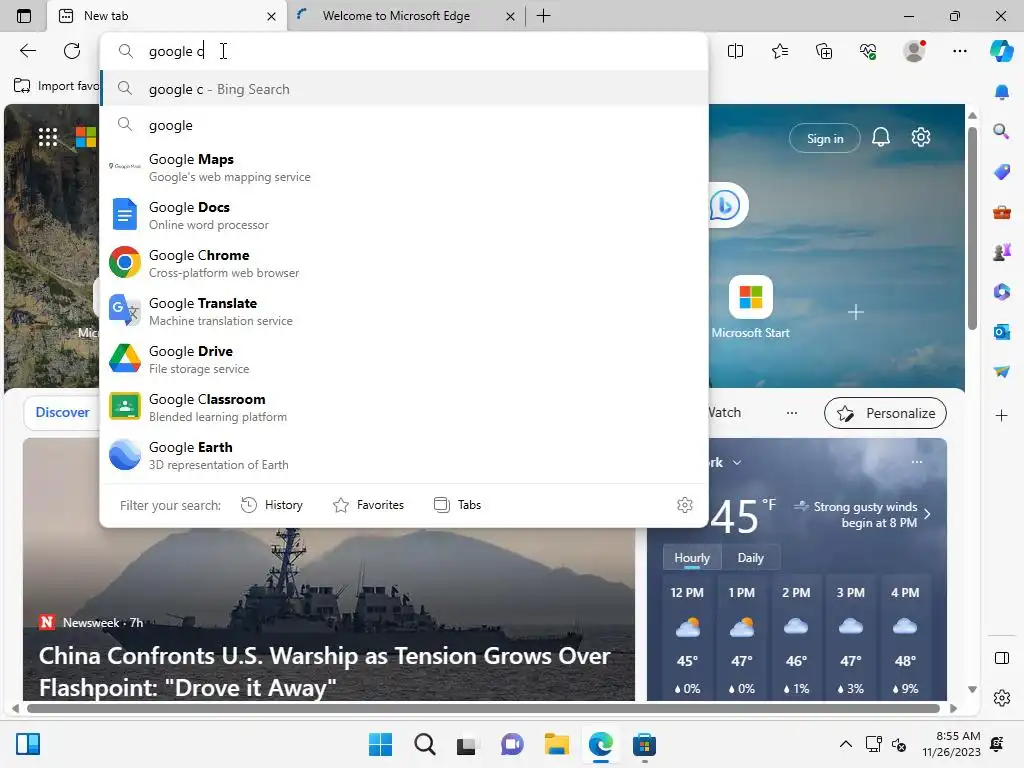Open File Explorer from taskbar
This screenshot has height=768, width=1024.
(556, 744)
